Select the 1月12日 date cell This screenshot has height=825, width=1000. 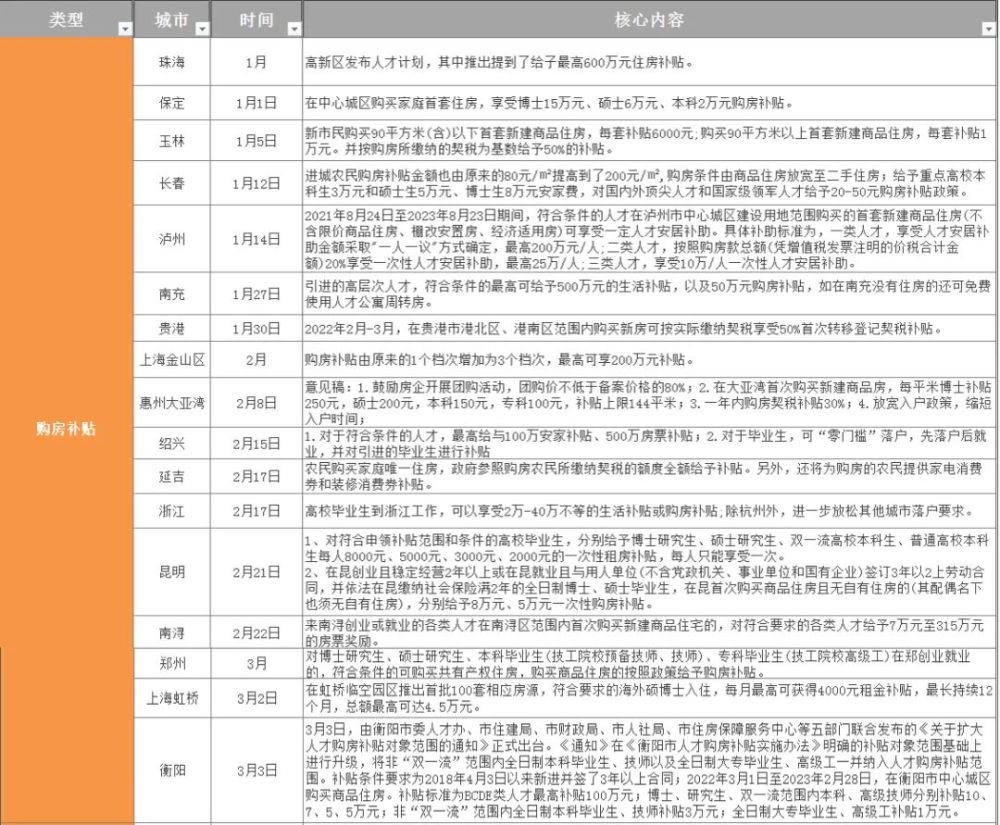coord(256,183)
